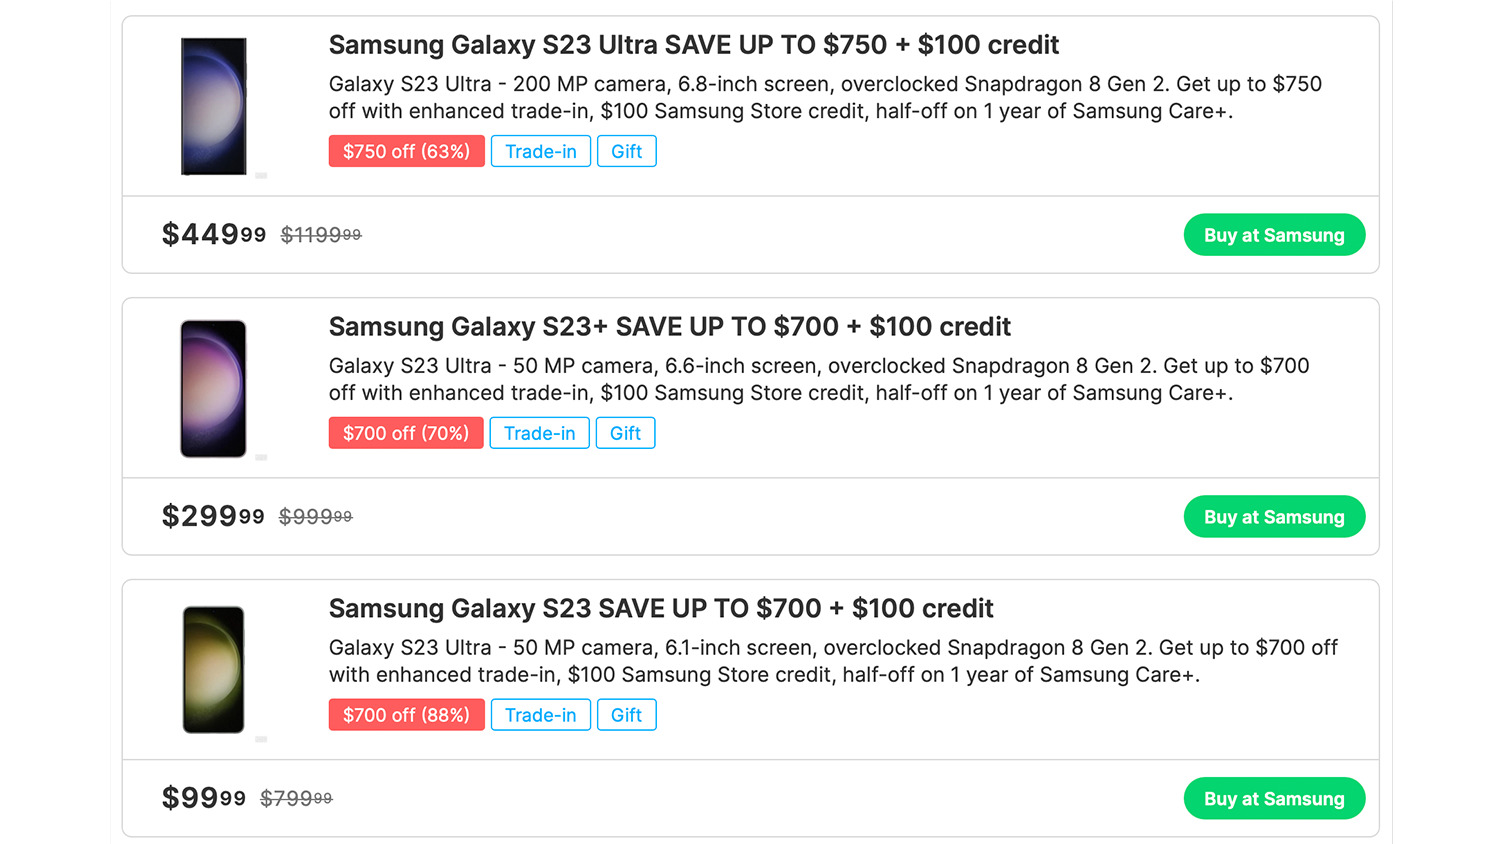Image resolution: width=1500 pixels, height=844 pixels.
Task: Select Trade-in tag on Galaxy S23 deal
Action: [540, 715]
